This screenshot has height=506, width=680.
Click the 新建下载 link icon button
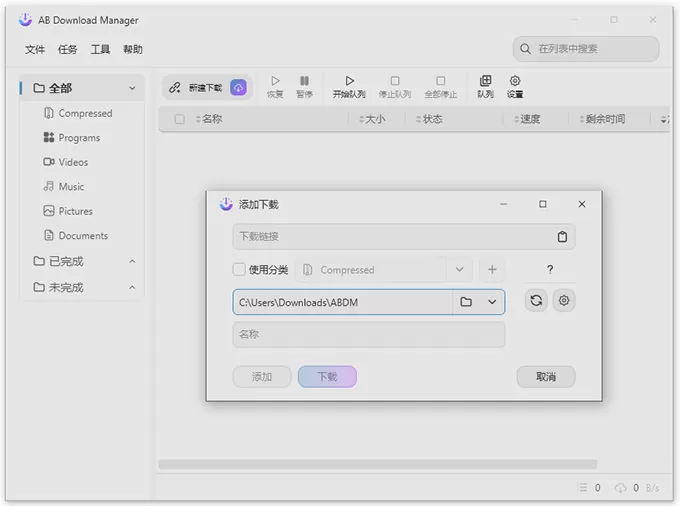click(175, 88)
